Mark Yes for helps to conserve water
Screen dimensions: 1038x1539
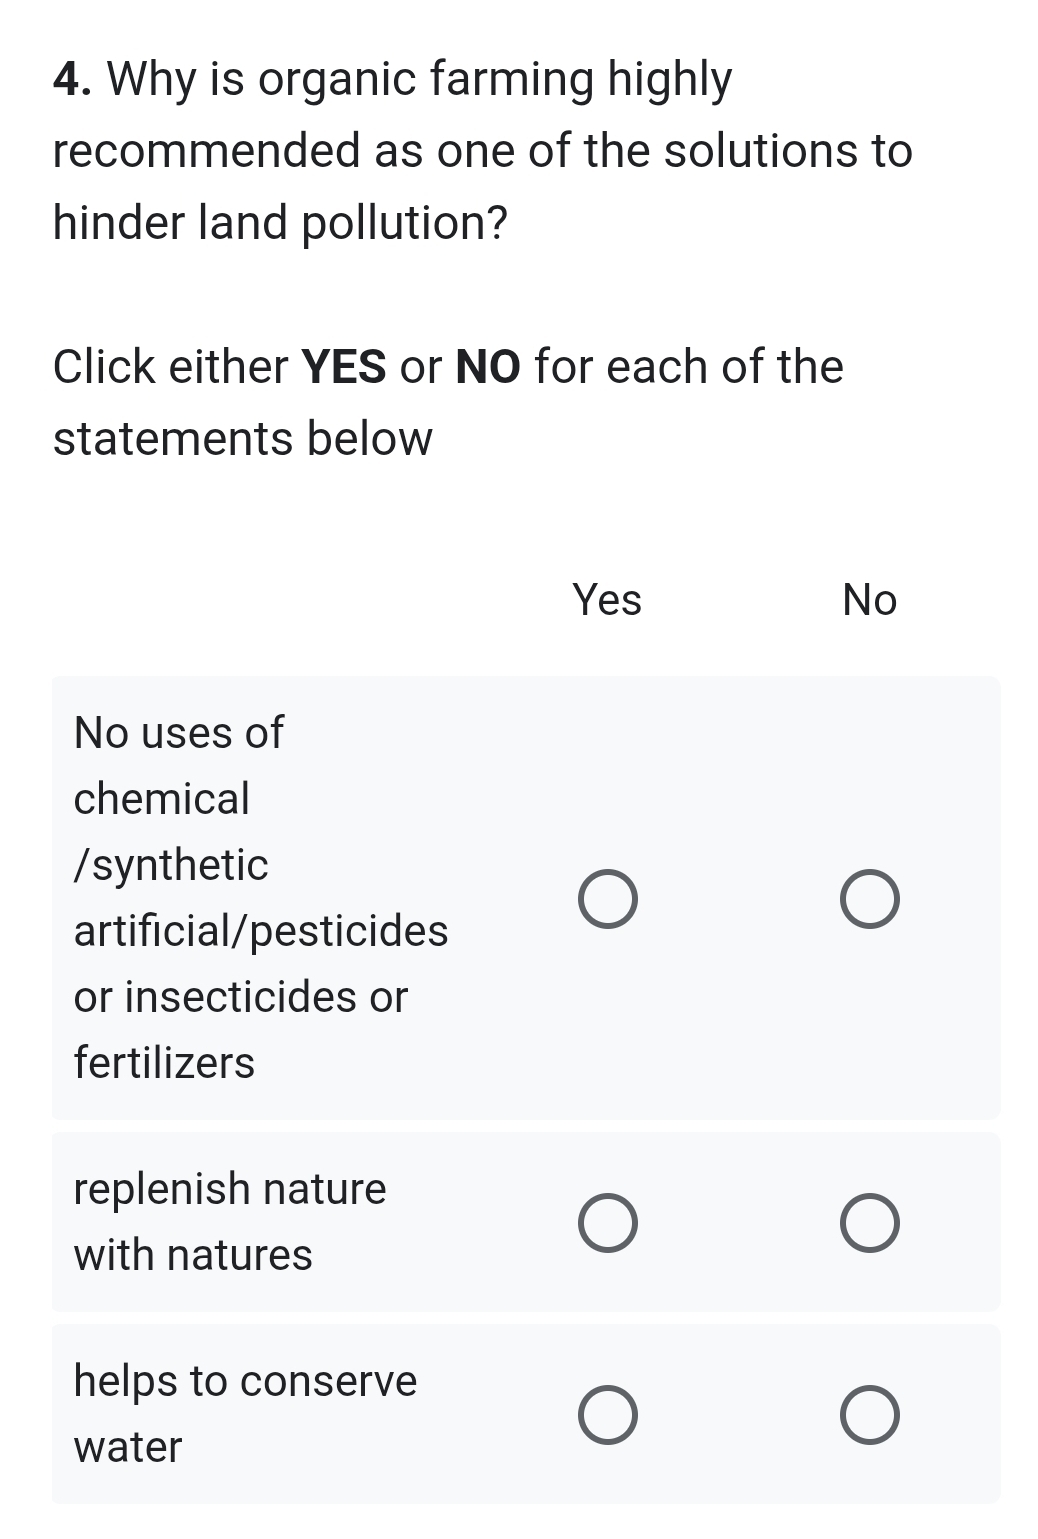(607, 1414)
